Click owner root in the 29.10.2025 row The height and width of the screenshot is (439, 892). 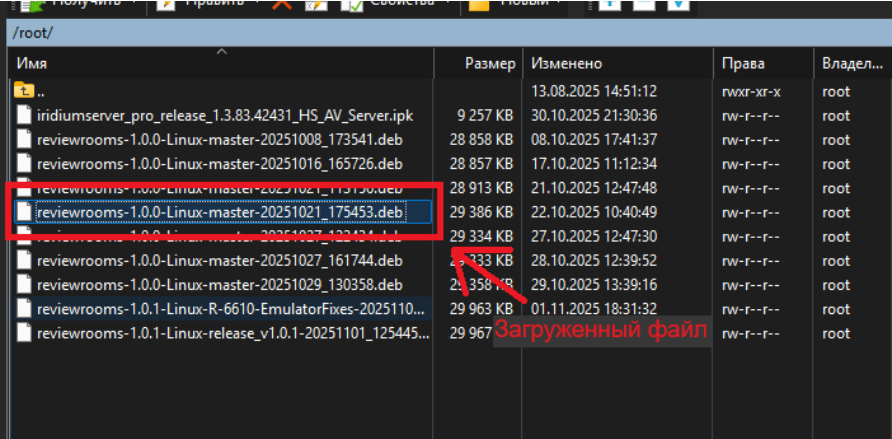pos(836,285)
